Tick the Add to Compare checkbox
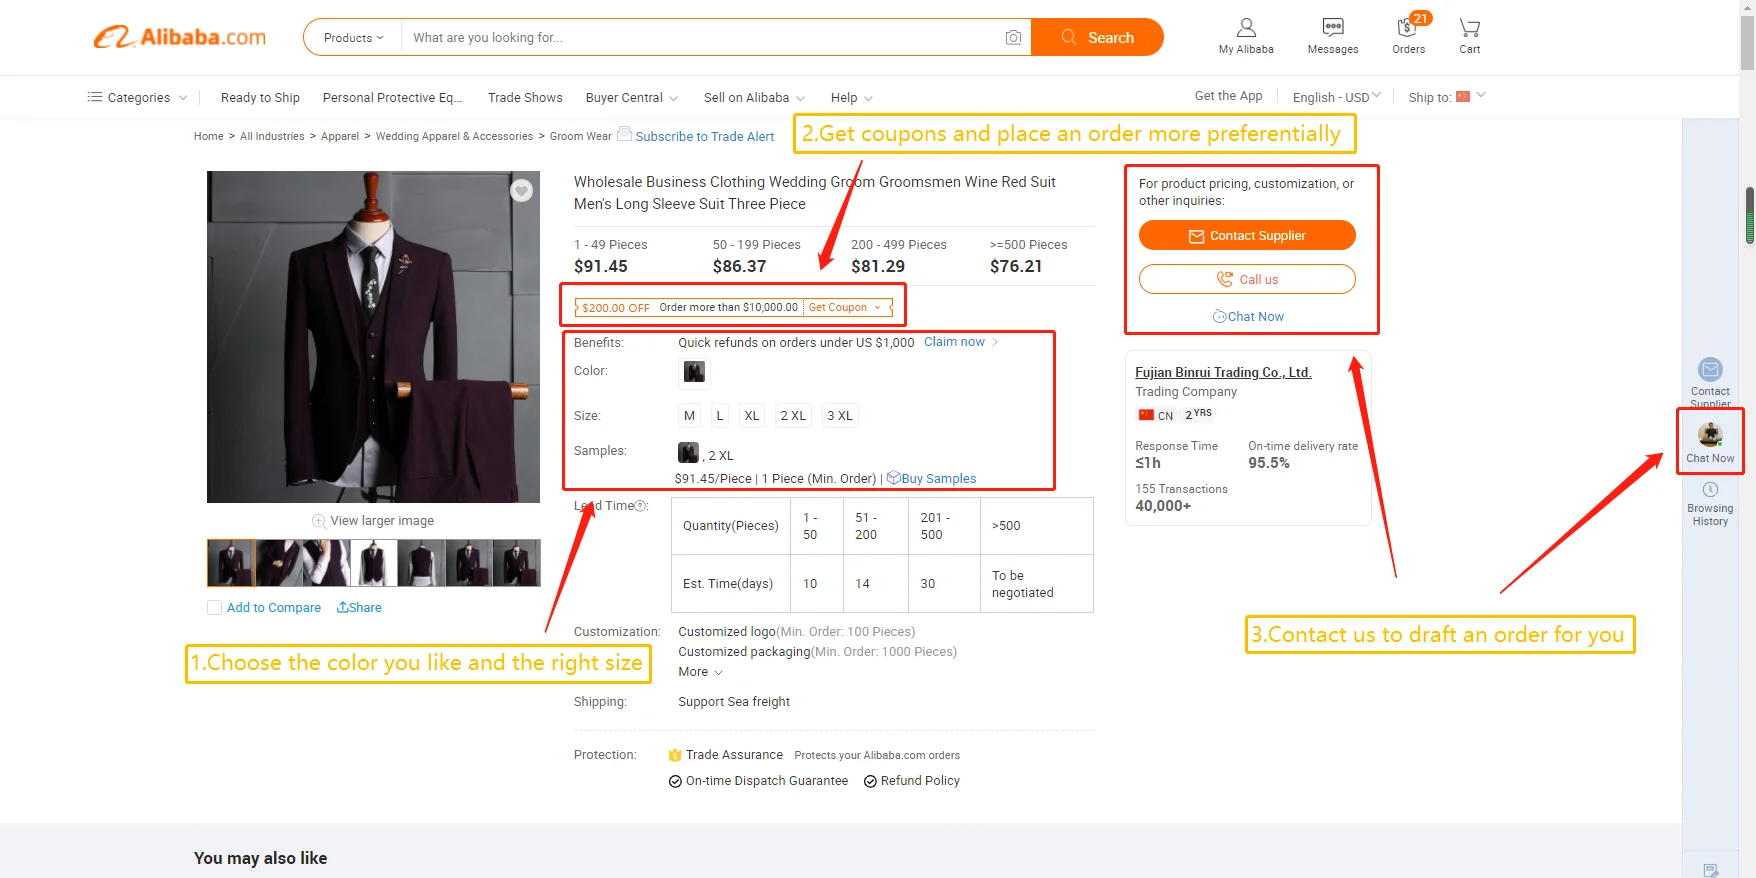 [214, 608]
